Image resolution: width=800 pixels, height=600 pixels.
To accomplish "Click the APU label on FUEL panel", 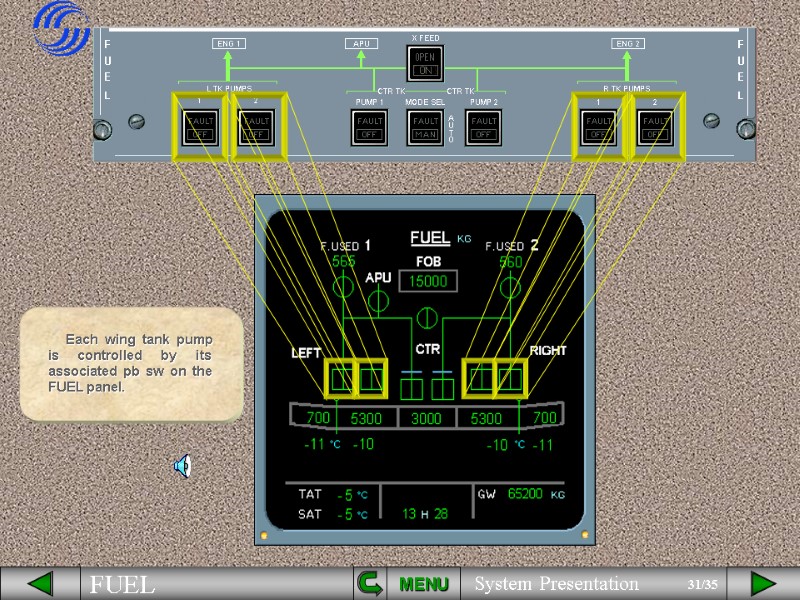I will pyautogui.click(x=361, y=44).
